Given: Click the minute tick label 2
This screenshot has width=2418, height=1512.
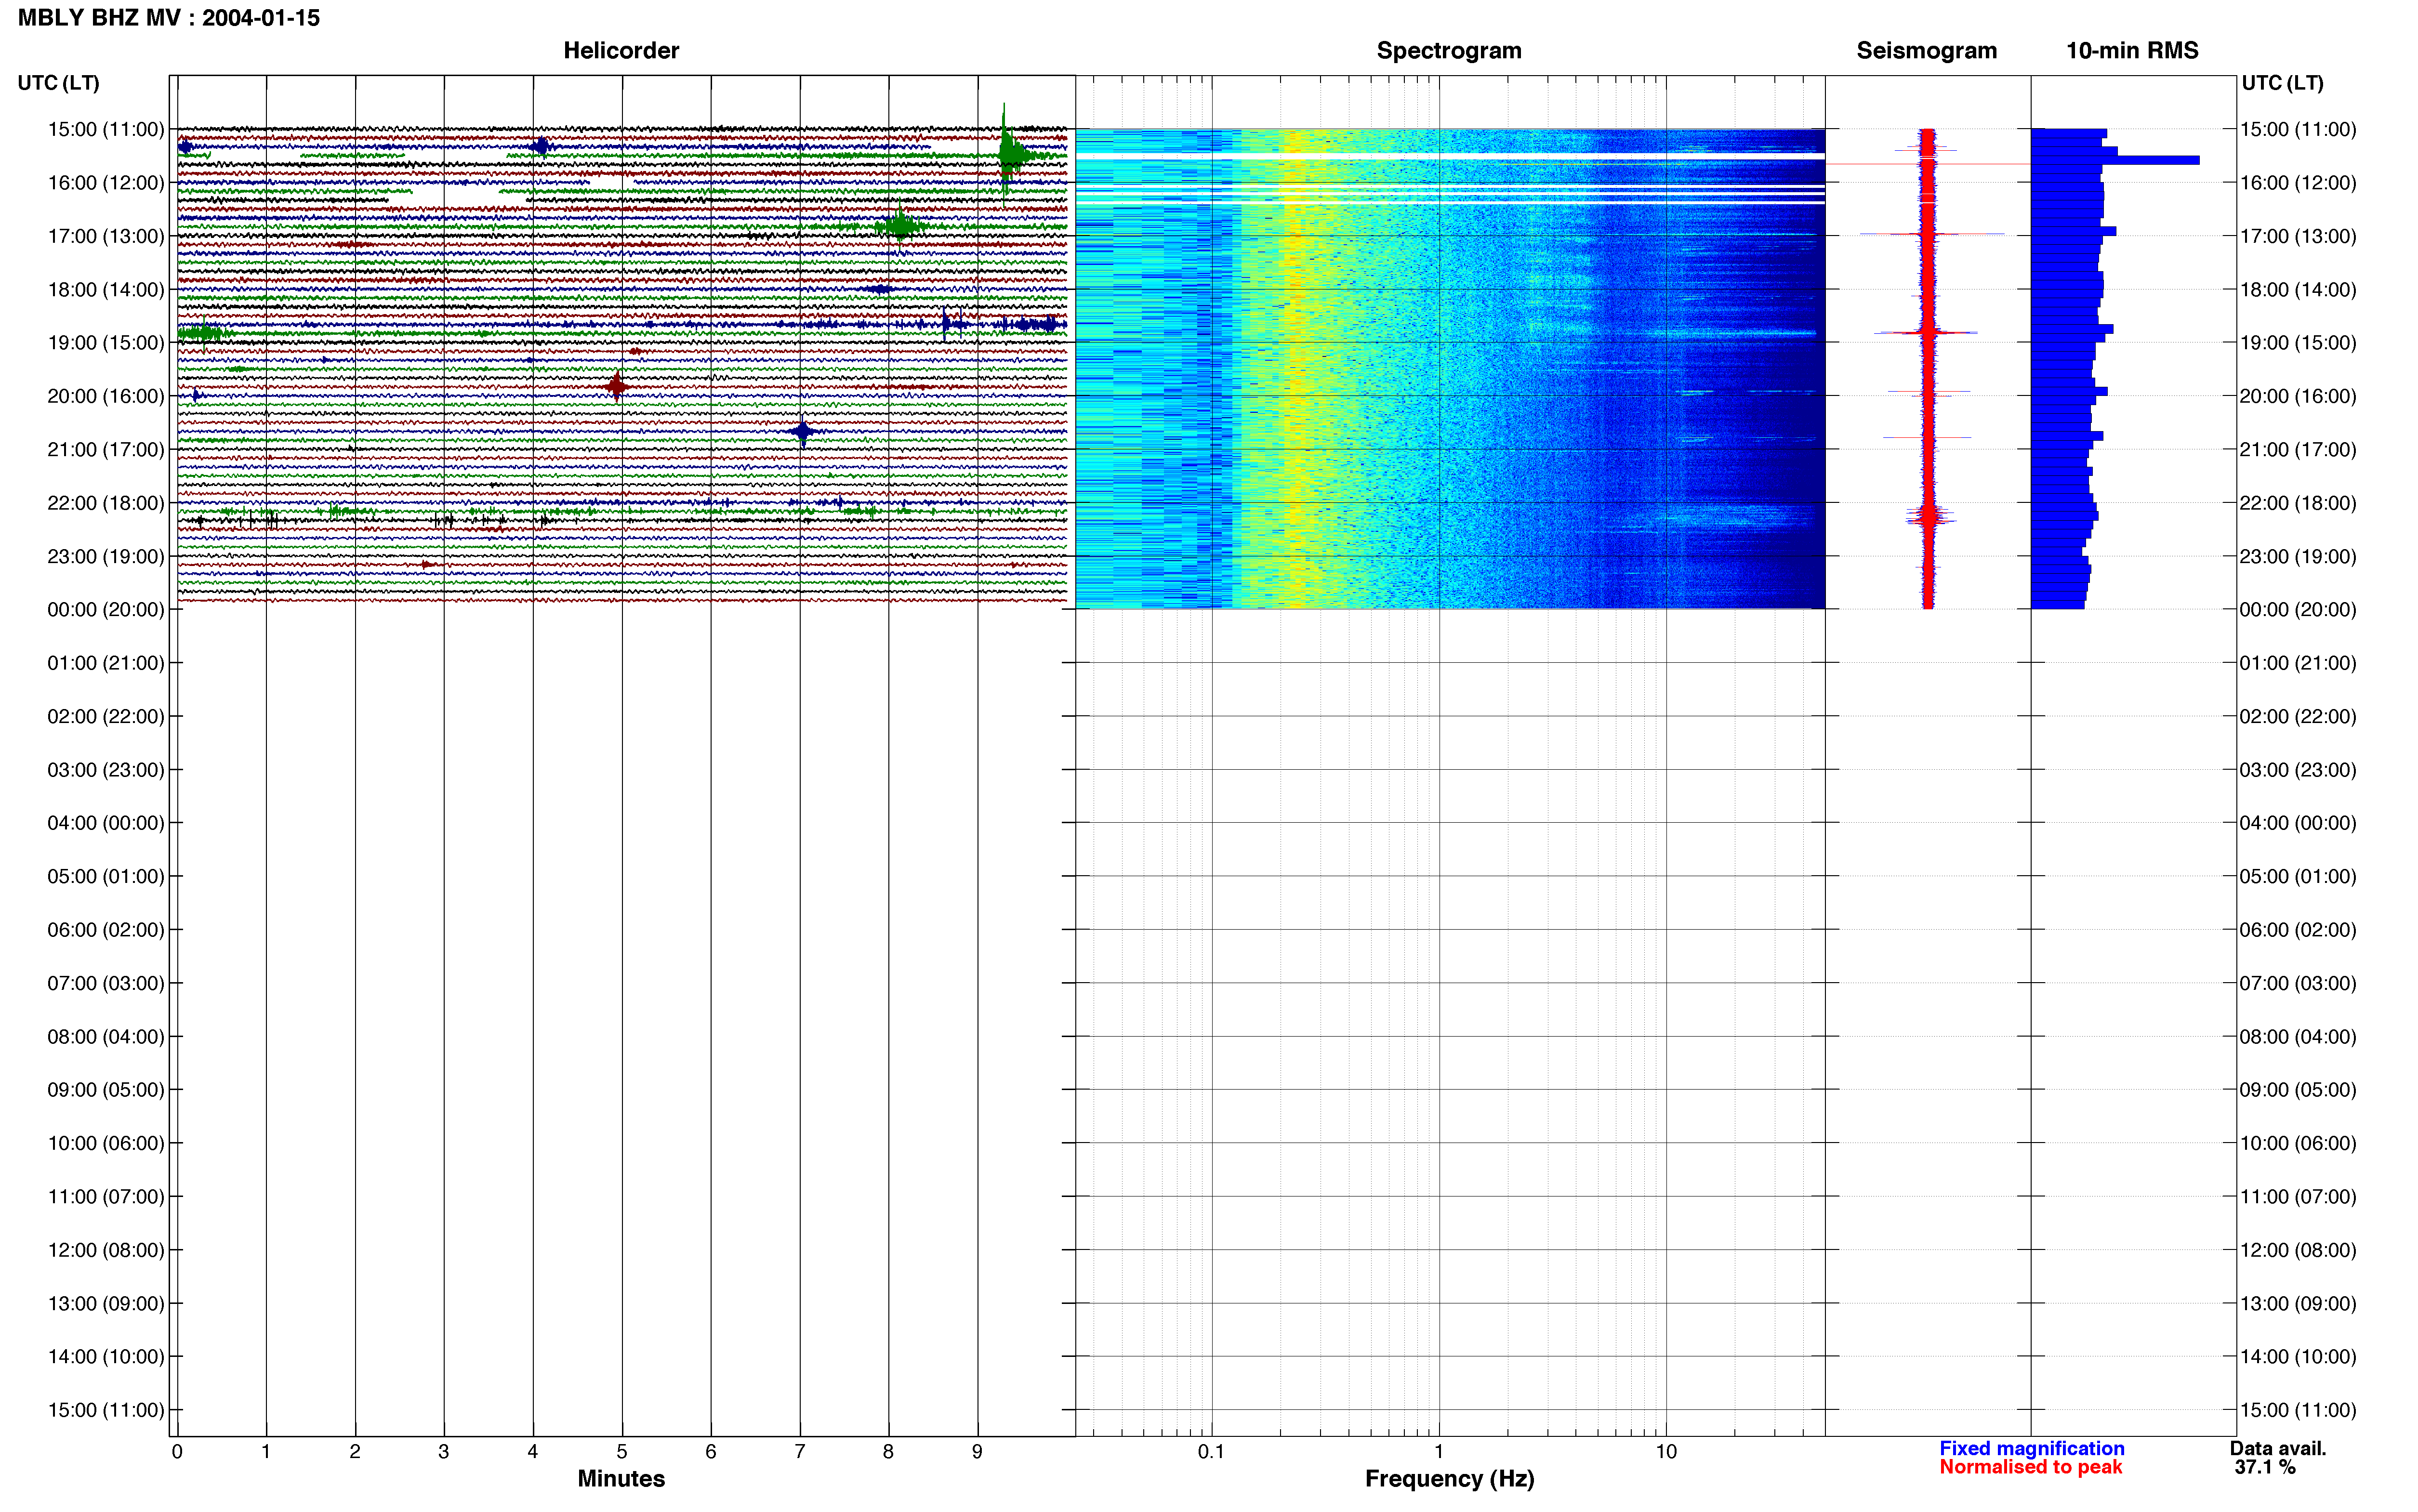Looking at the screenshot, I should pyautogui.click(x=355, y=1451).
